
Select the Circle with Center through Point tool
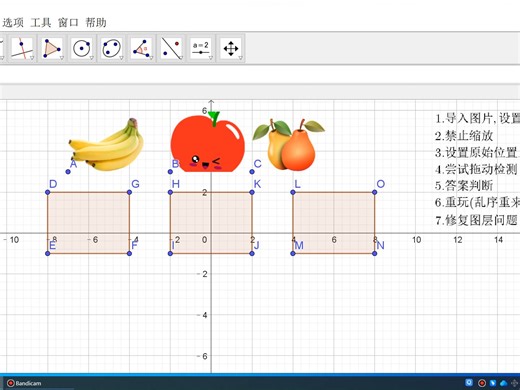coord(81,48)
